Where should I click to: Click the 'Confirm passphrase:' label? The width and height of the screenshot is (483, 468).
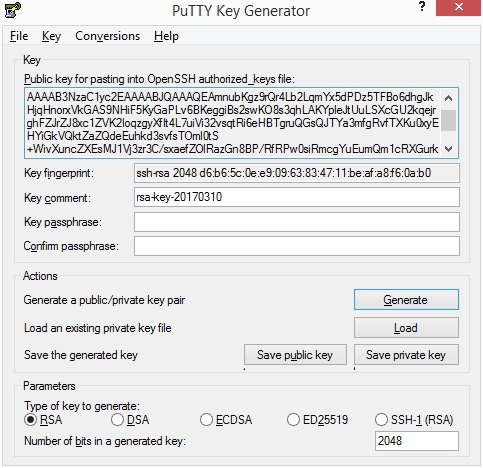pyautogui.click(x=71, y=246)
